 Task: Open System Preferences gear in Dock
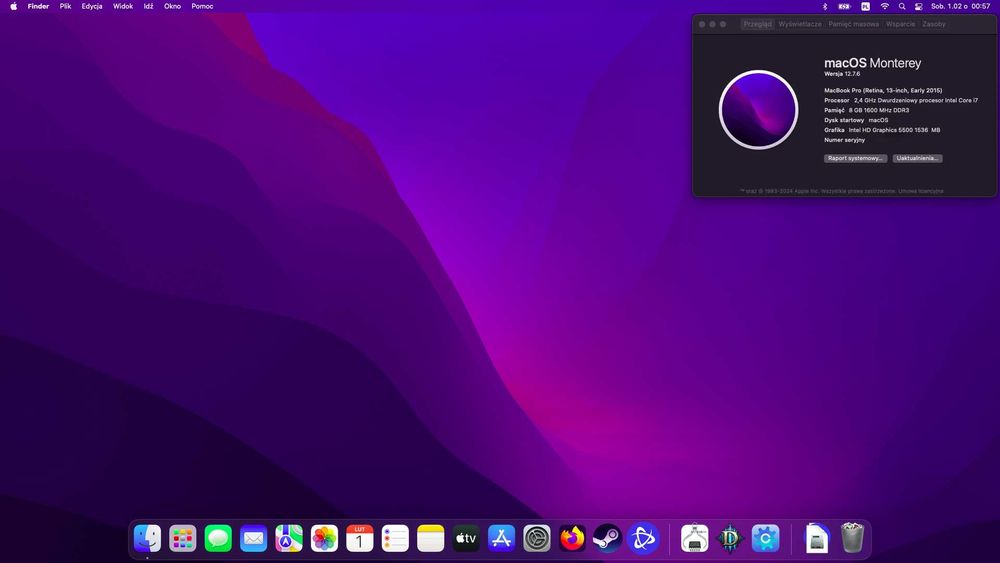(536, 538)
